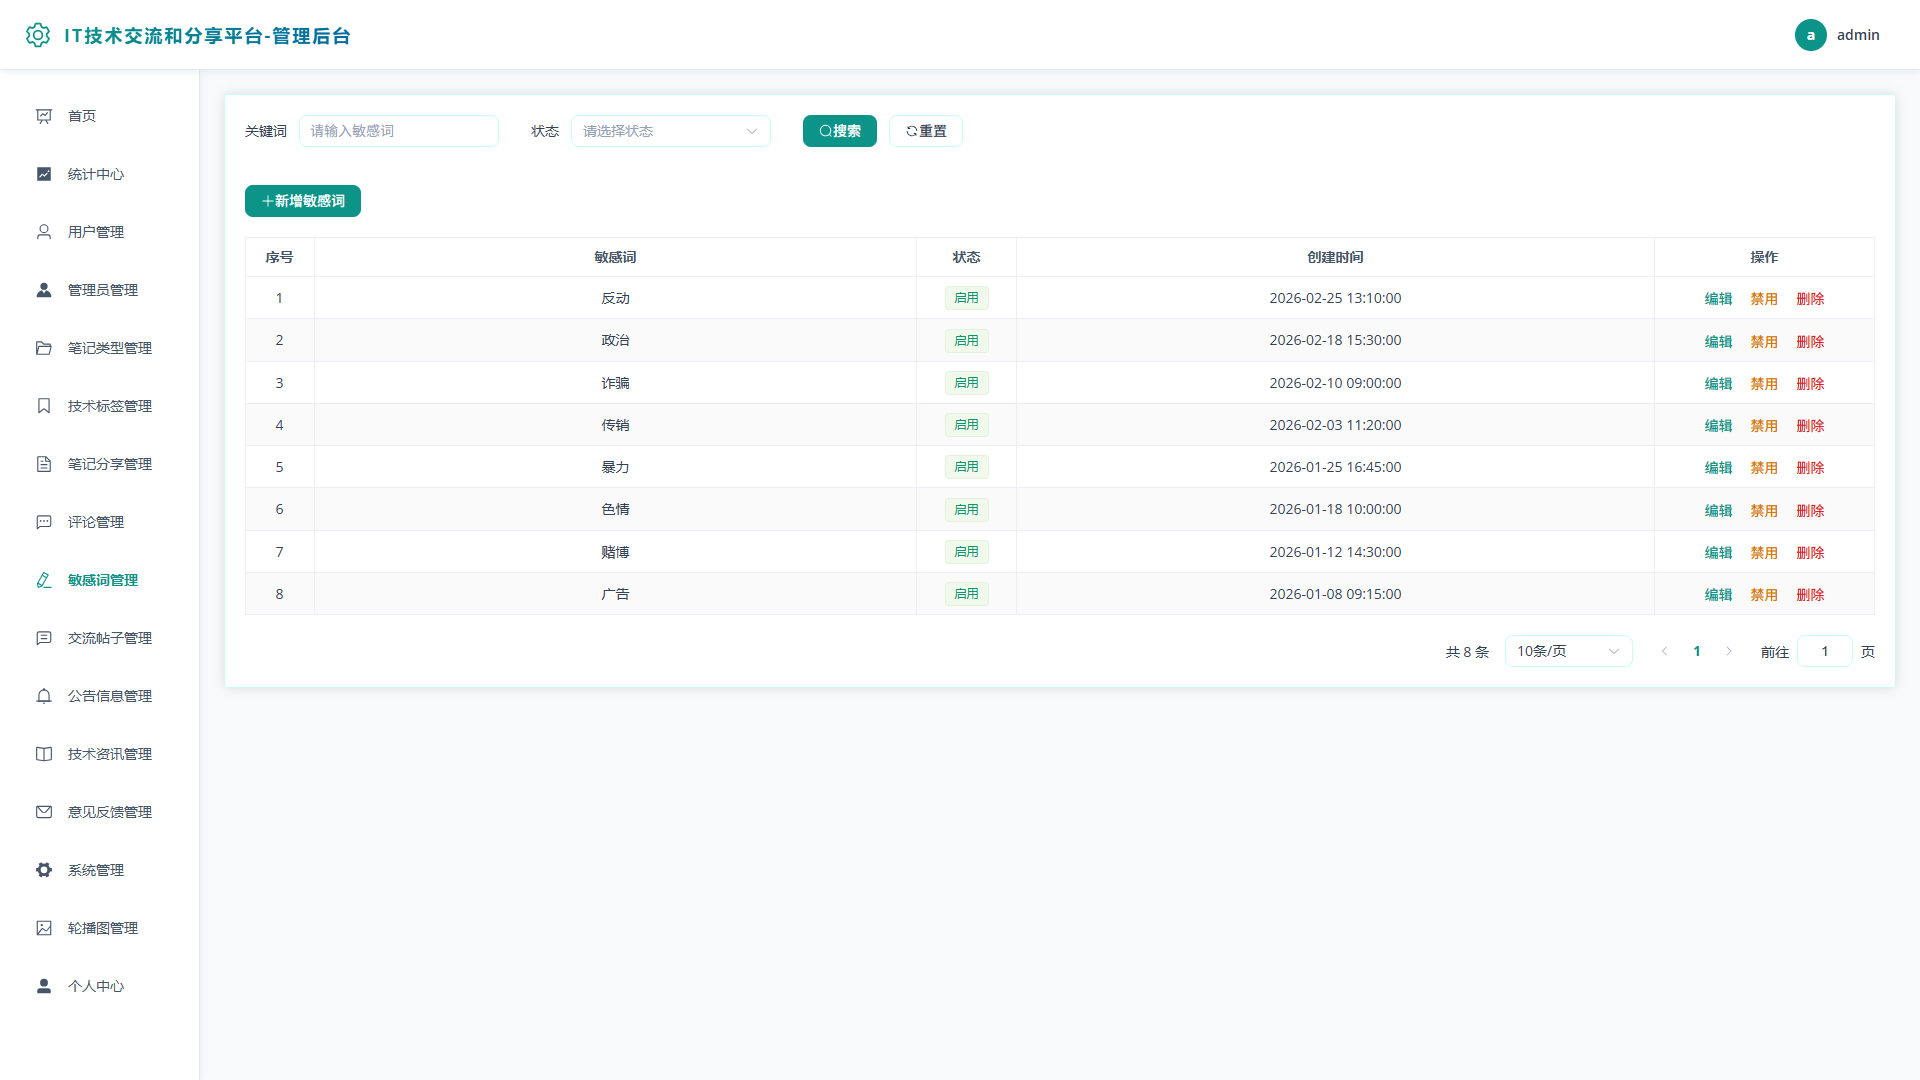Image resolution: width=1920 pixels, height=1080 pixels.
Task: Open the 状态 filter dropdown
Action: (x=671, y=131)
